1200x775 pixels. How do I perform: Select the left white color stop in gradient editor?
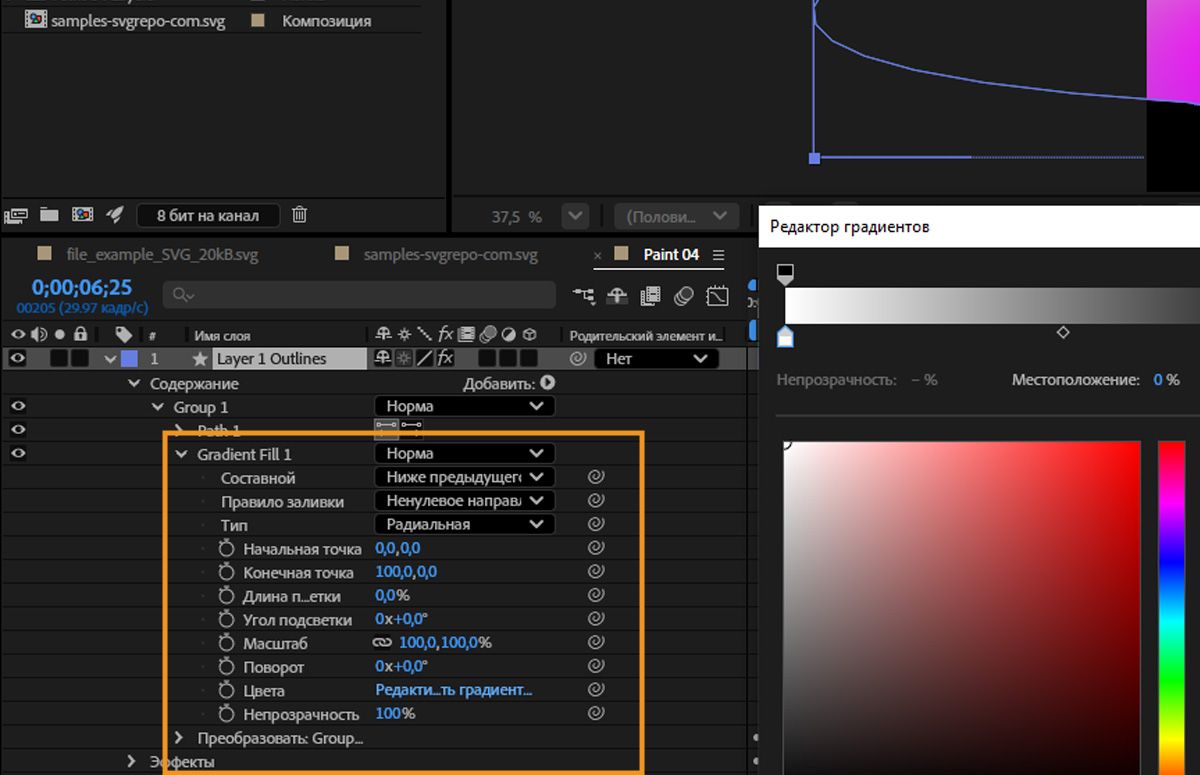tap(785, 337)
